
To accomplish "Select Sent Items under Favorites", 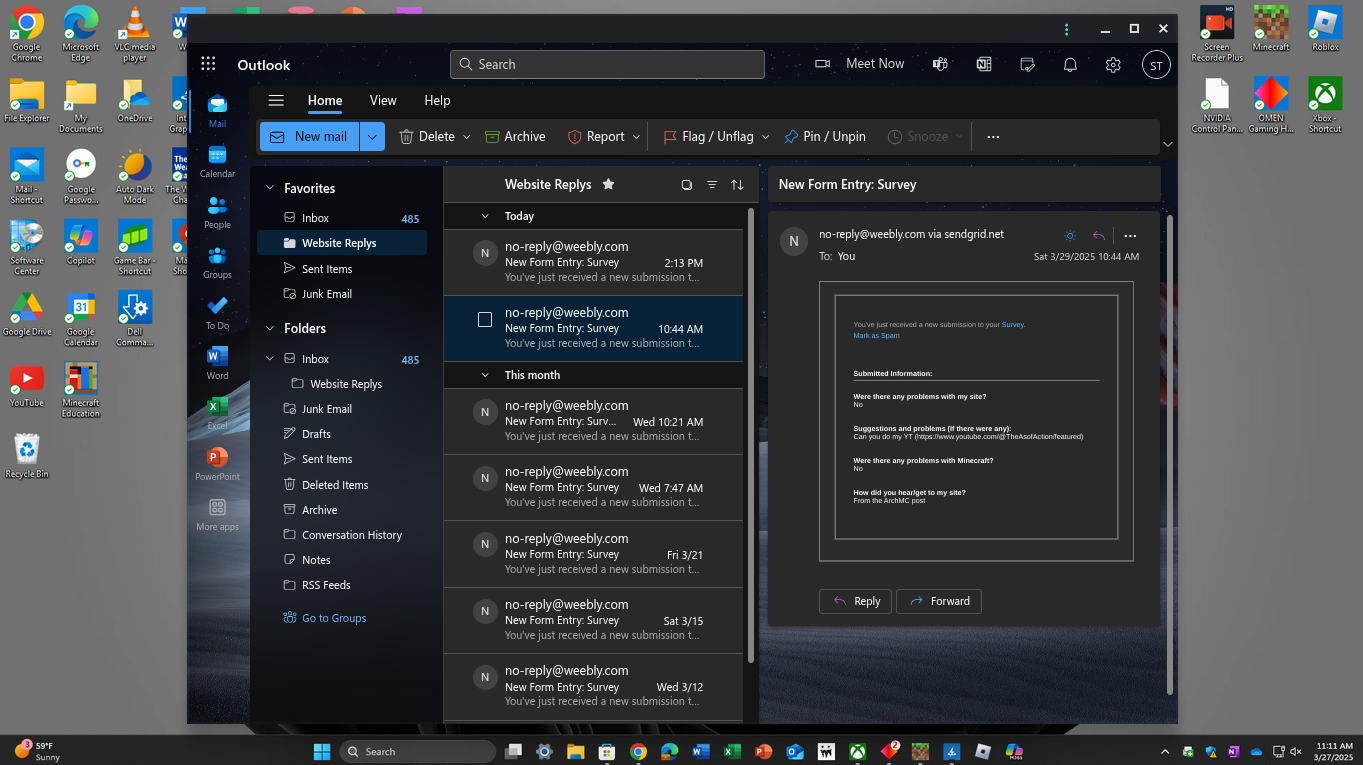I will [342, 269].
